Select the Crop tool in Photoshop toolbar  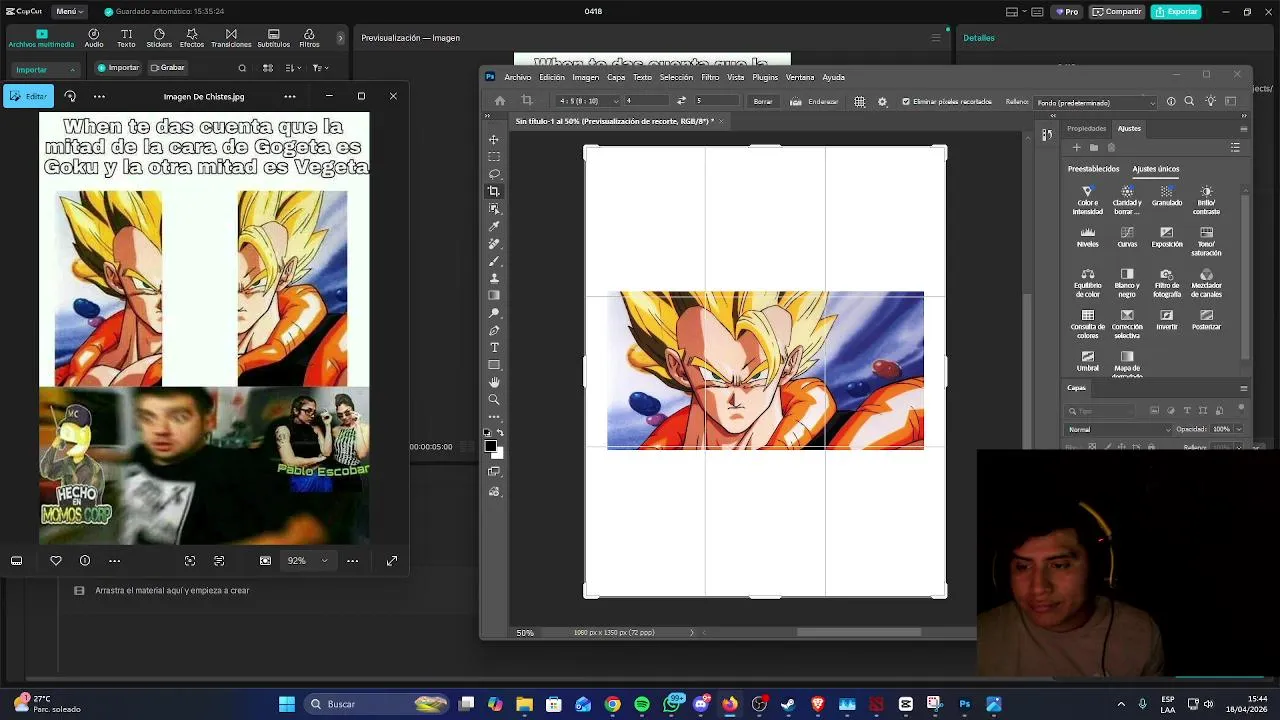[x=494, y=191]
